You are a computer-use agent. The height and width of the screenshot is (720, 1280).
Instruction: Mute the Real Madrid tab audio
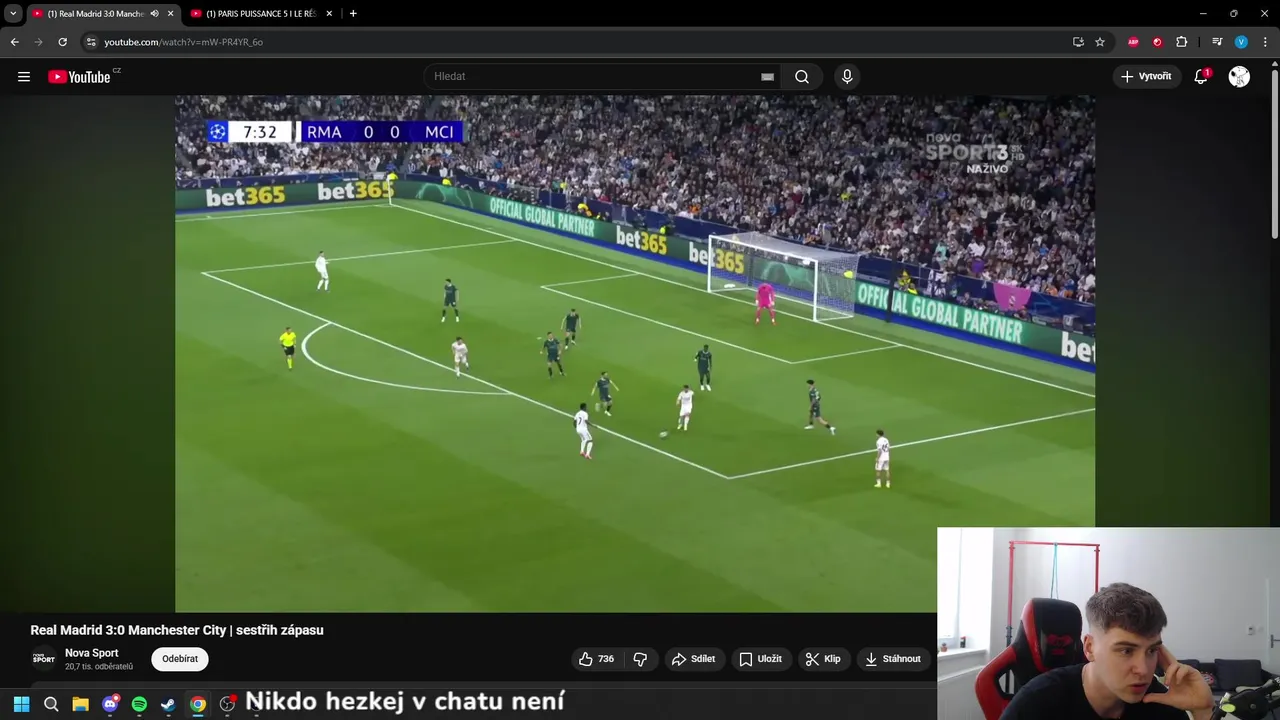pos(154,14)
